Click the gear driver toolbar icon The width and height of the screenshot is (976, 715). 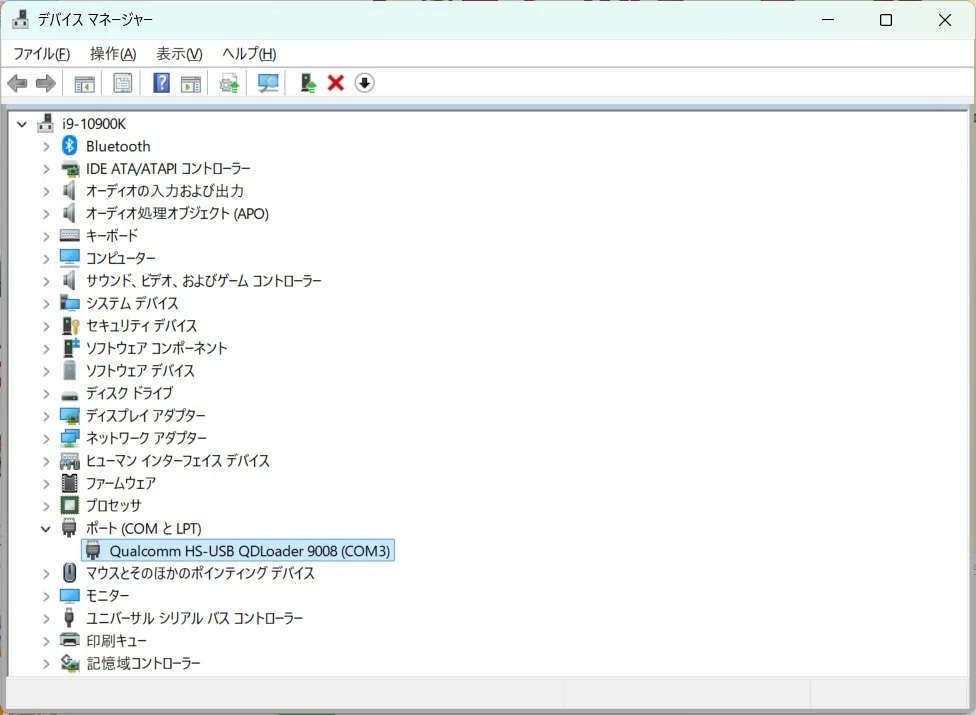click(229, 83)
